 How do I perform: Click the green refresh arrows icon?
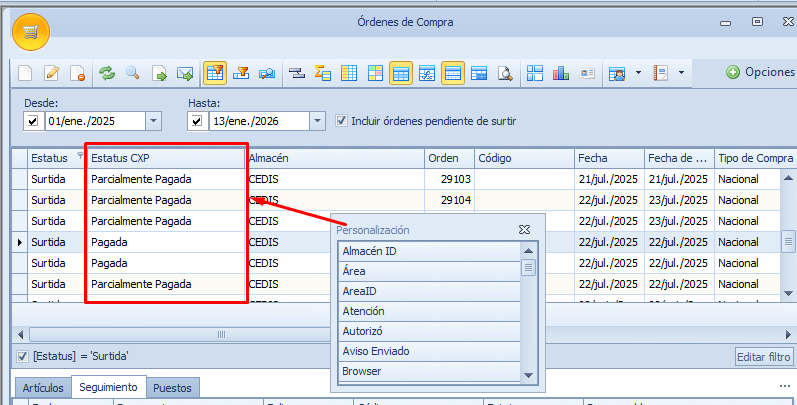click(x=106, y=73)
